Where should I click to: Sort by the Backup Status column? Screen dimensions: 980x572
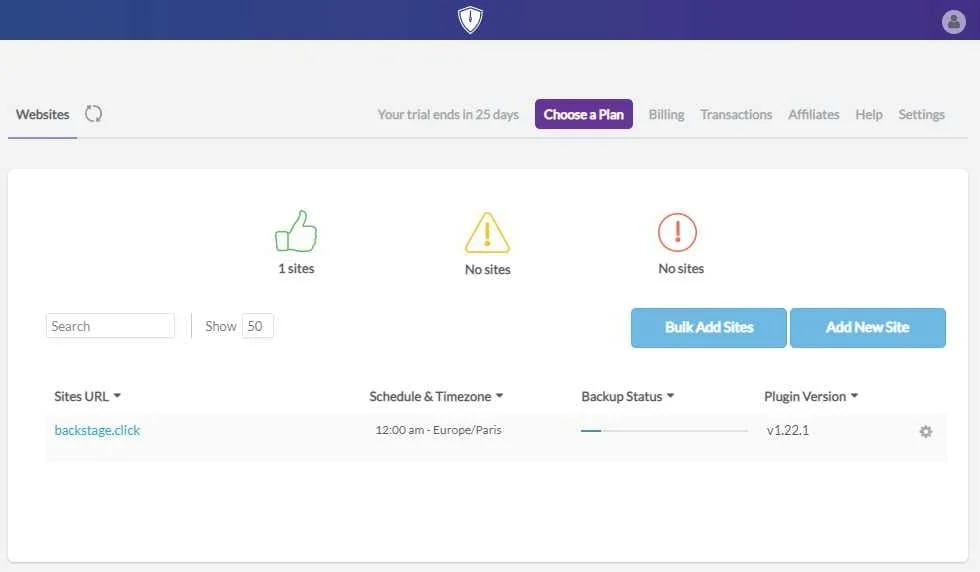click(627, 397)
